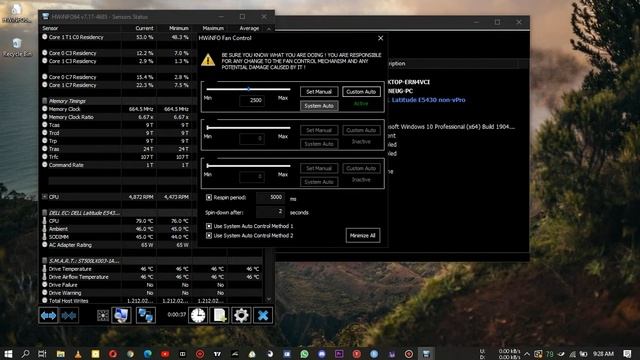The width and height of the screenshot is (640, 360).
Task: Click the Minimize All button
Action: pos(362,236)
